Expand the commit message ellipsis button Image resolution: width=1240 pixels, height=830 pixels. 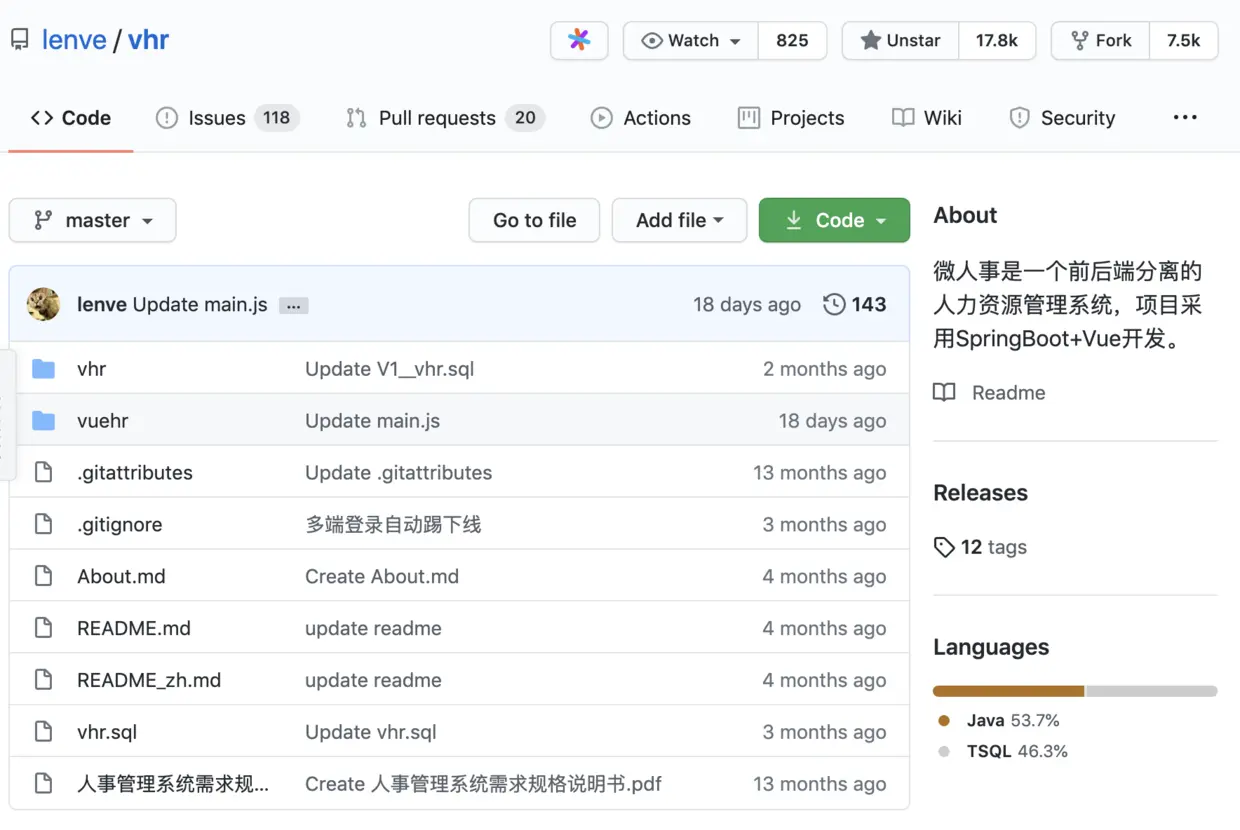293,306
